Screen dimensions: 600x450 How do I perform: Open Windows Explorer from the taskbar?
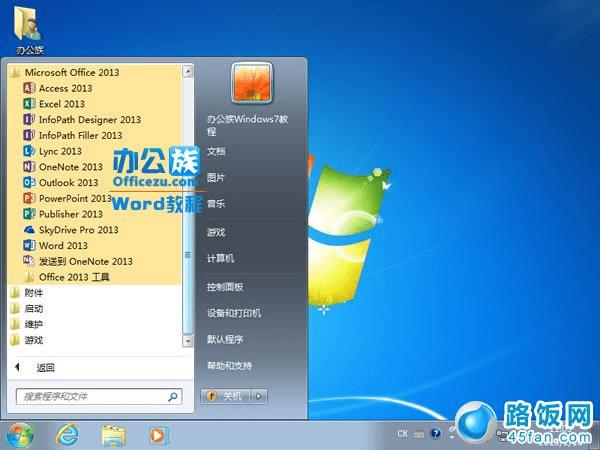(x=113, y=435)
